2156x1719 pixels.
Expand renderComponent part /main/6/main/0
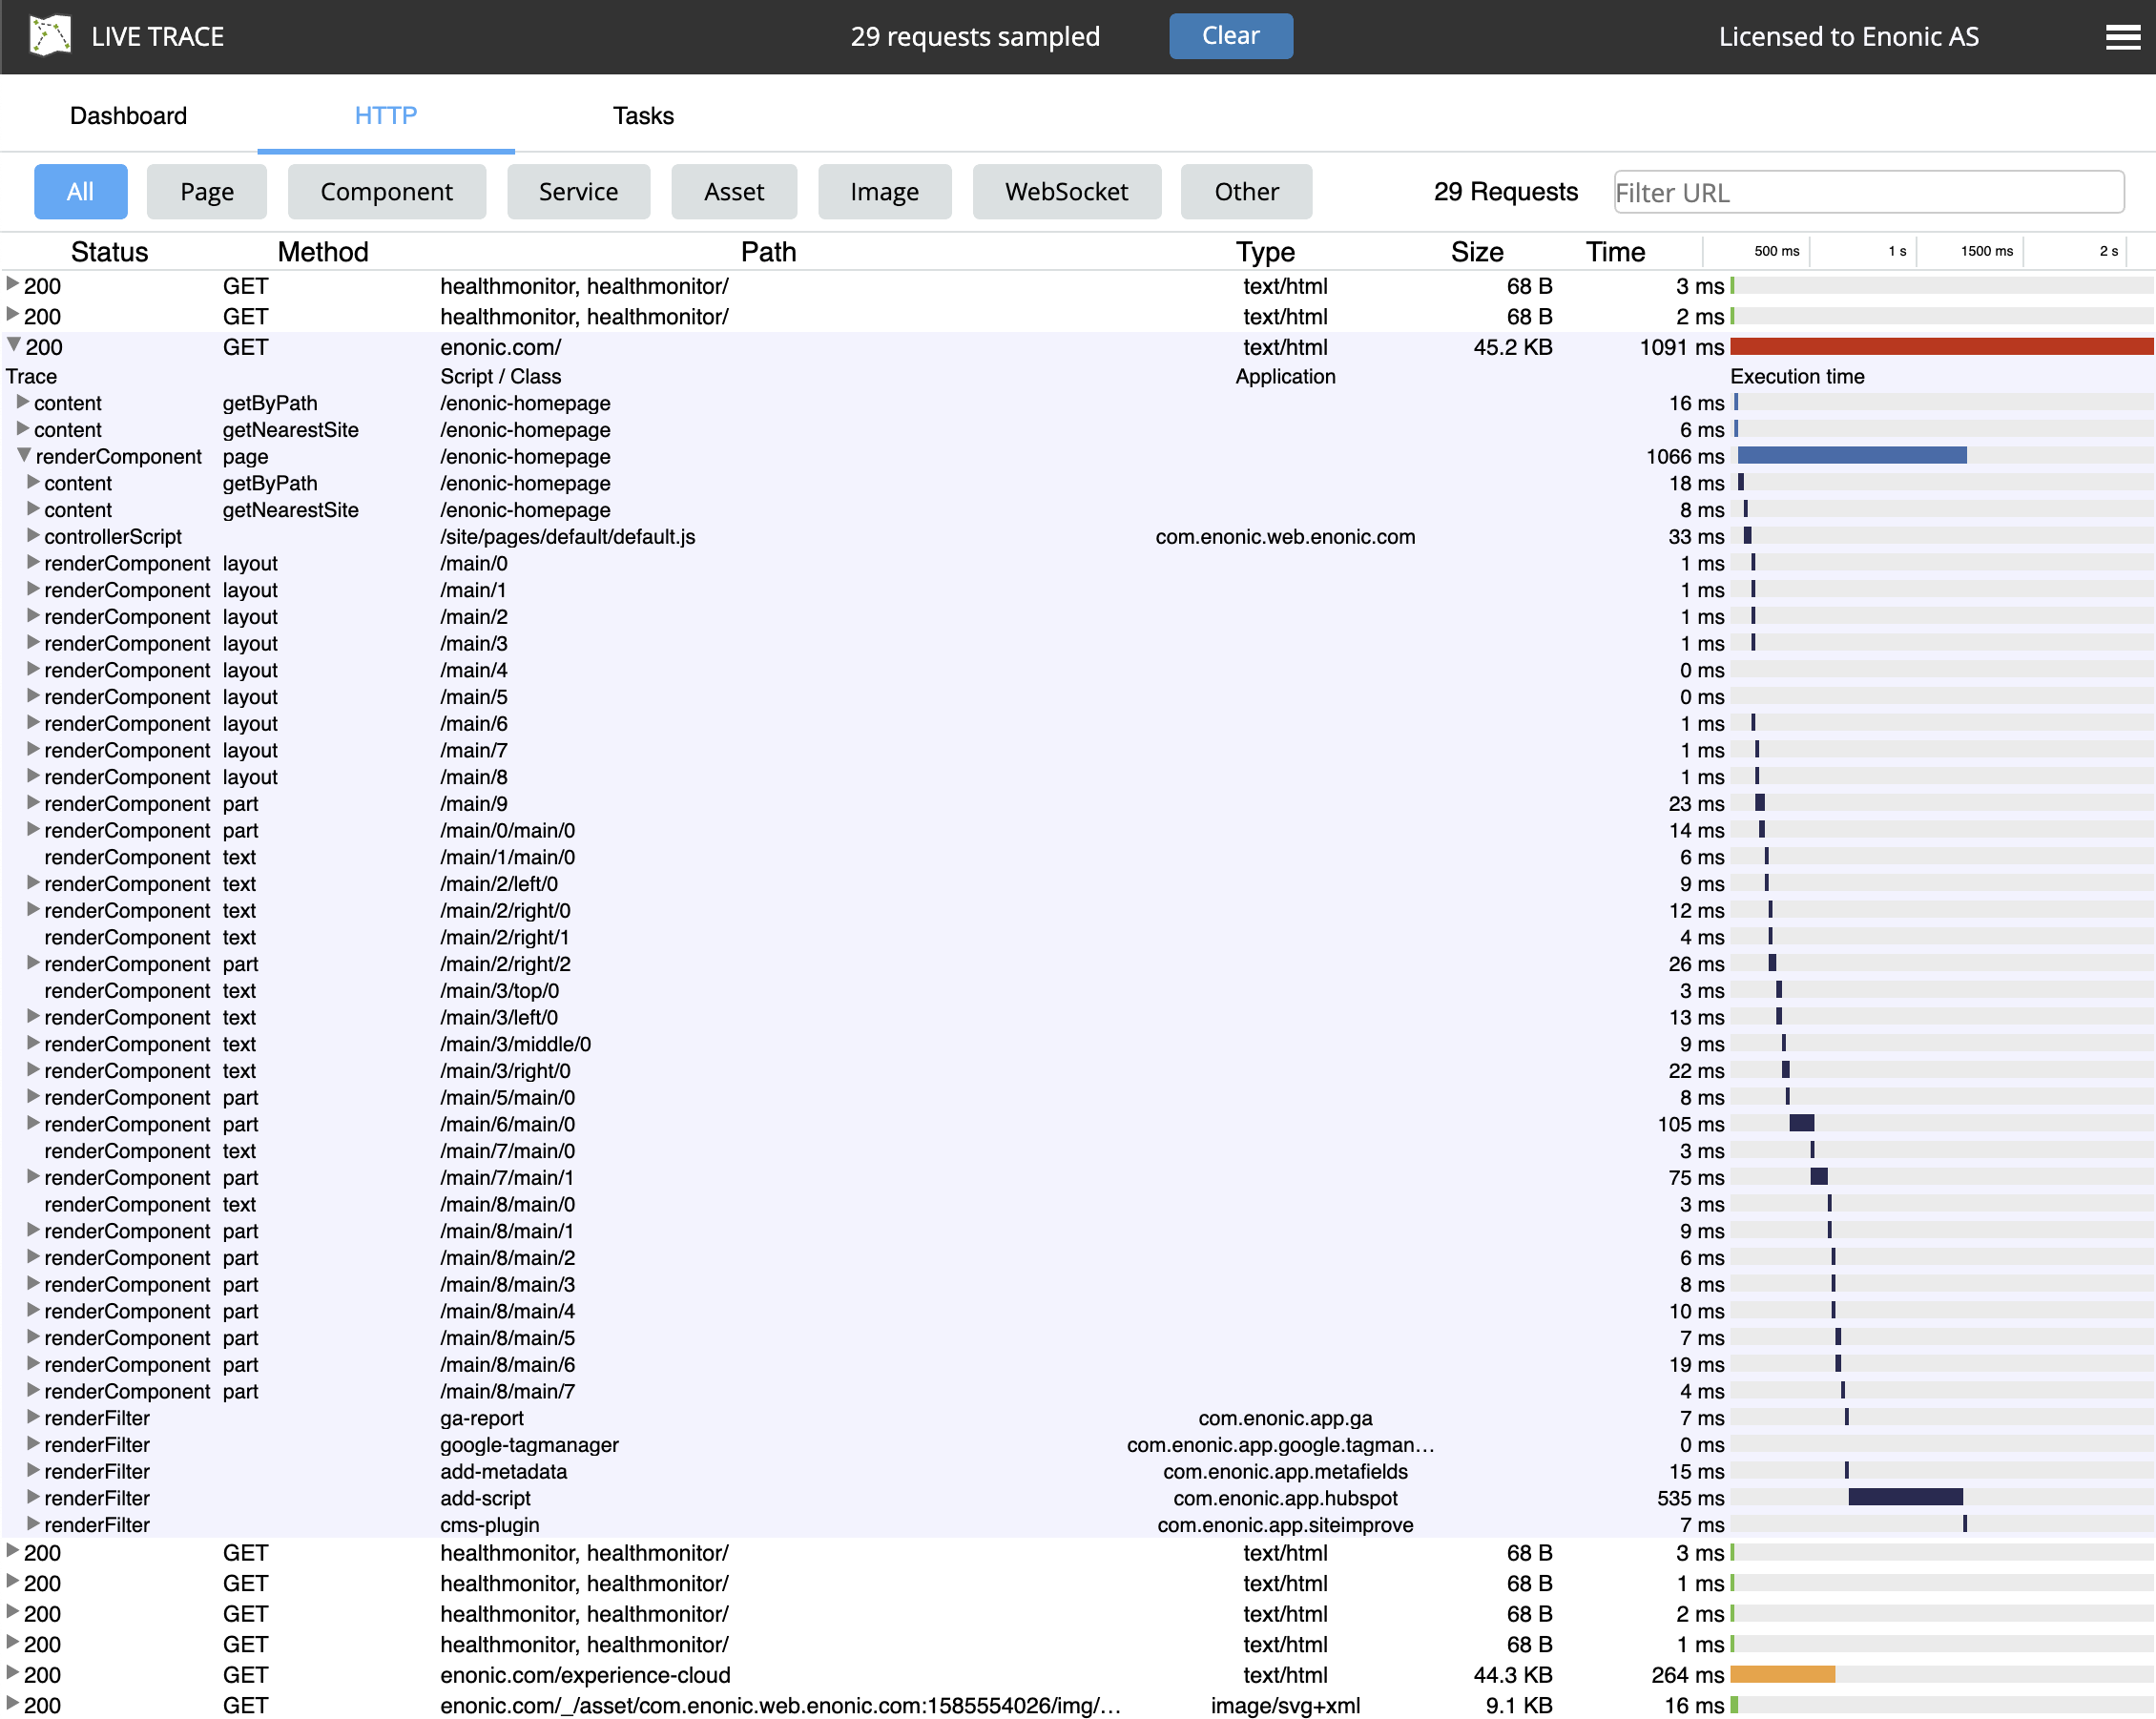click(33, 1123)
